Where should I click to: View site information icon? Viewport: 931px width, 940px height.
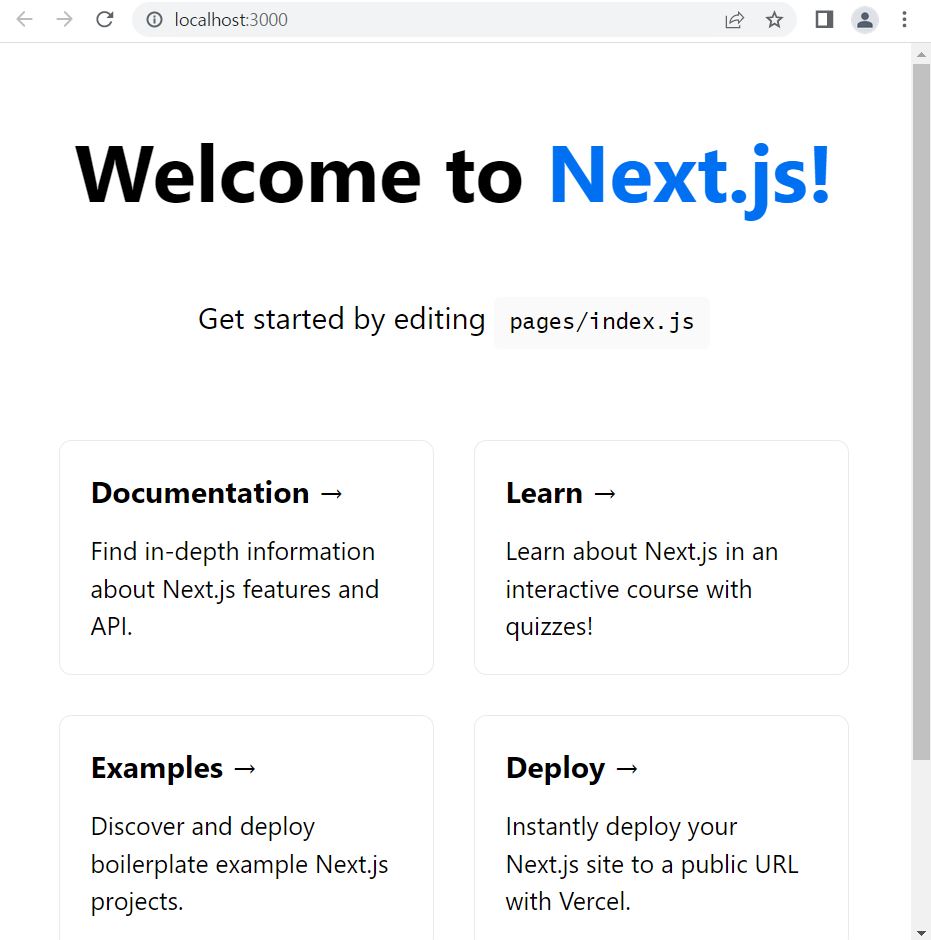coord(154,20)
